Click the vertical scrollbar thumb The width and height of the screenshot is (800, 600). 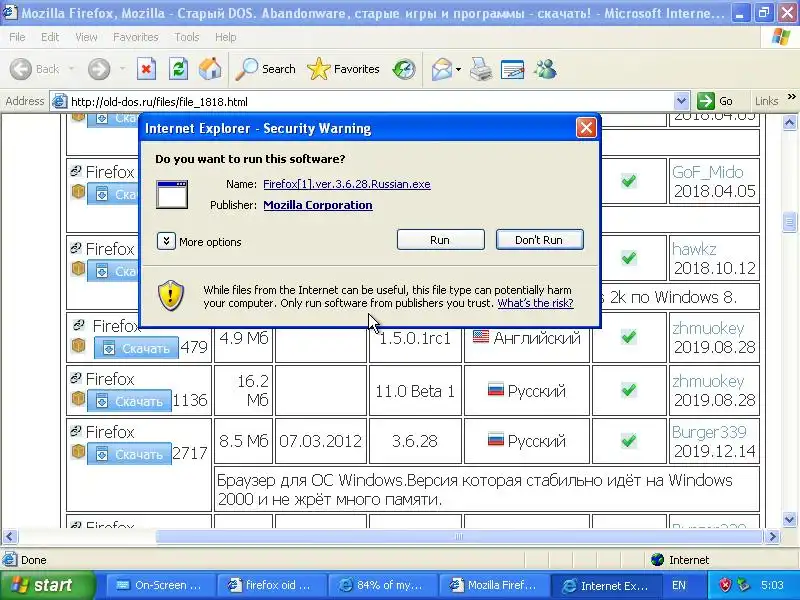(x=789, y=221)
